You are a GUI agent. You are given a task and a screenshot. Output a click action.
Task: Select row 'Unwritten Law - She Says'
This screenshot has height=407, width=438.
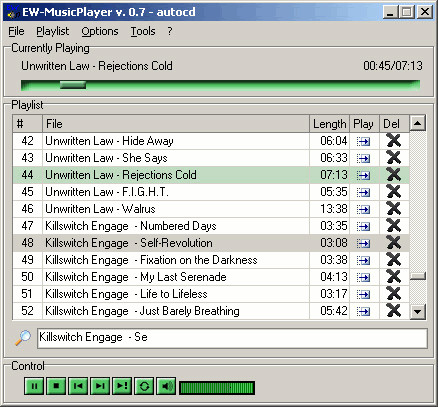211,158
